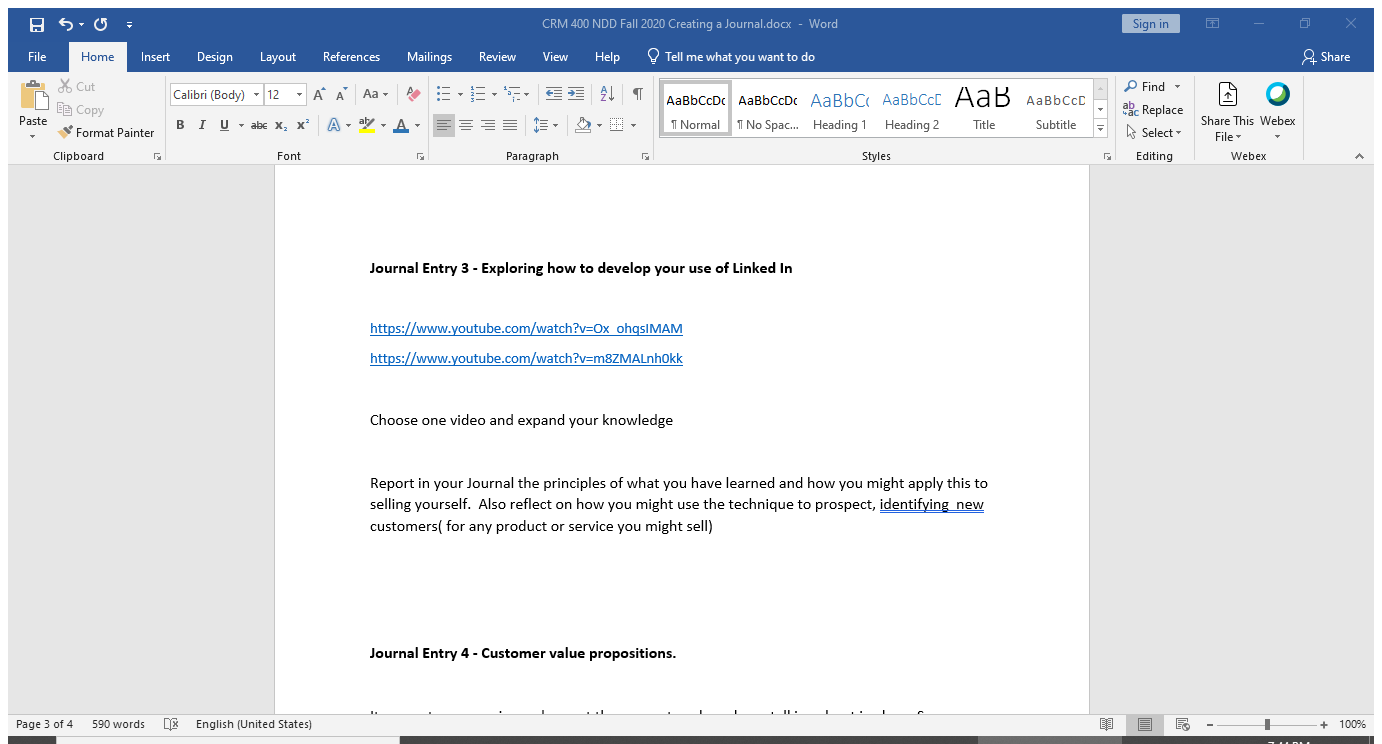This screenshot has width=1382, height=744.
Task: Copy the selection
Action: pyautogui.click(x=80, y=110)
